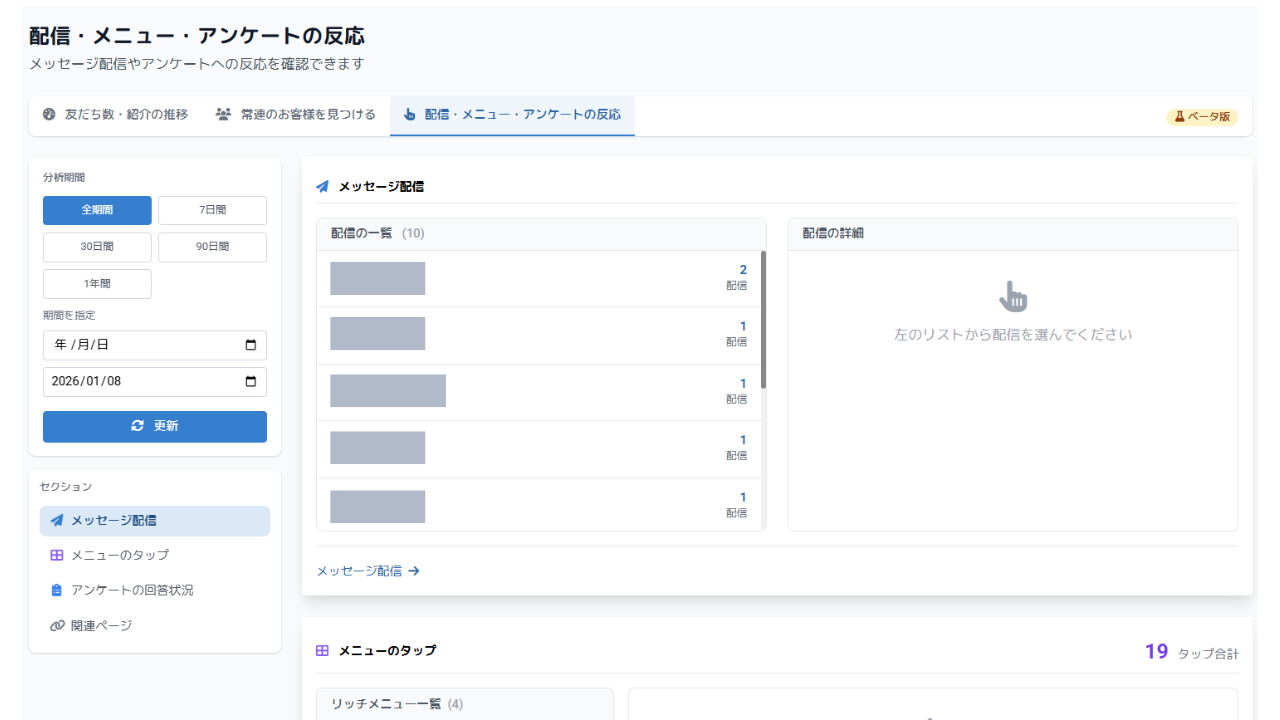
Task: Click the clipboard icon beside アンケートの回答状況
Action: point(57,590)
